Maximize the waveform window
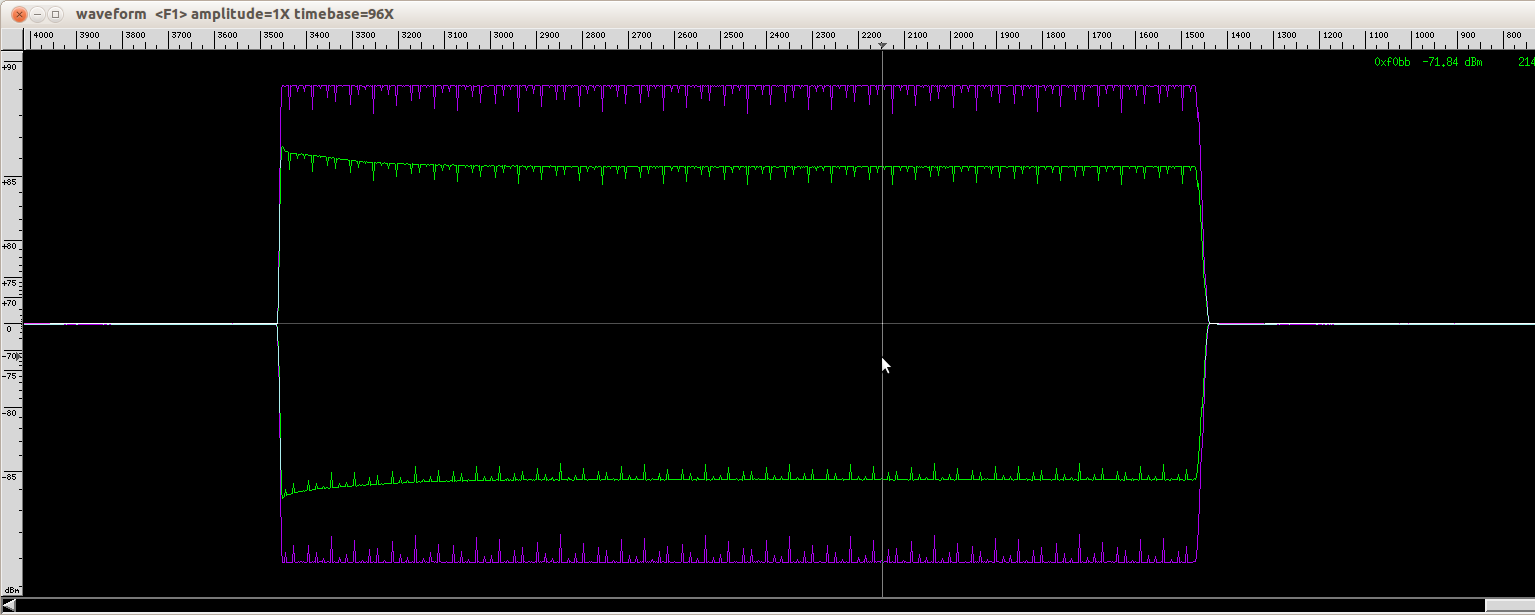This screenshot has height=615, width=1535. 55,14
